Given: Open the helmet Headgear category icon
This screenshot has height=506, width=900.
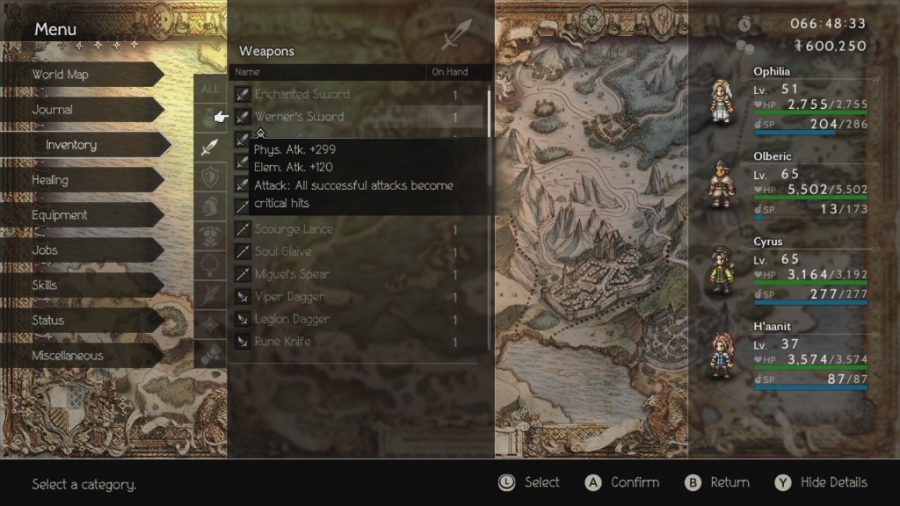Looking at the screenshot, I should pos(210,207).
